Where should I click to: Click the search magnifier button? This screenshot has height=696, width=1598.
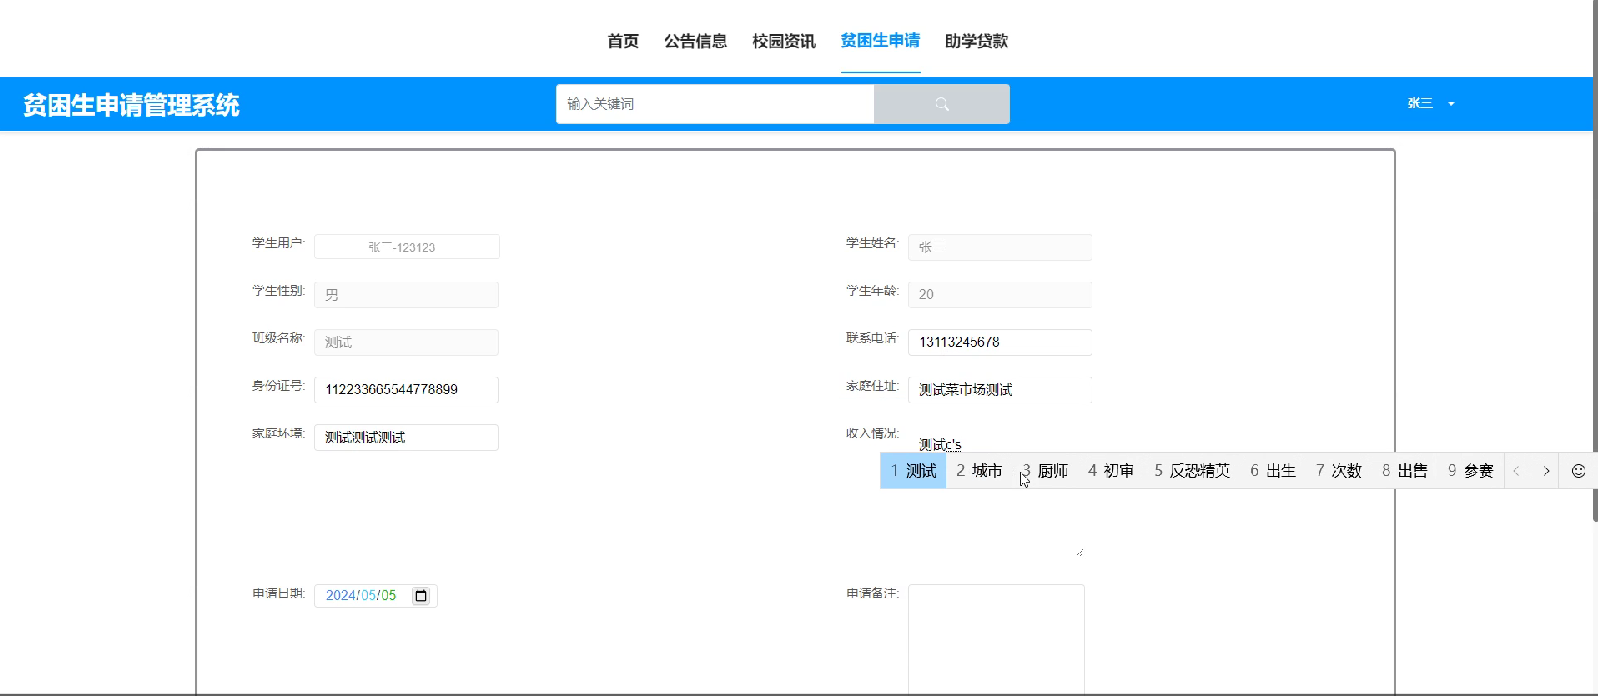click(x=941, y=104)
